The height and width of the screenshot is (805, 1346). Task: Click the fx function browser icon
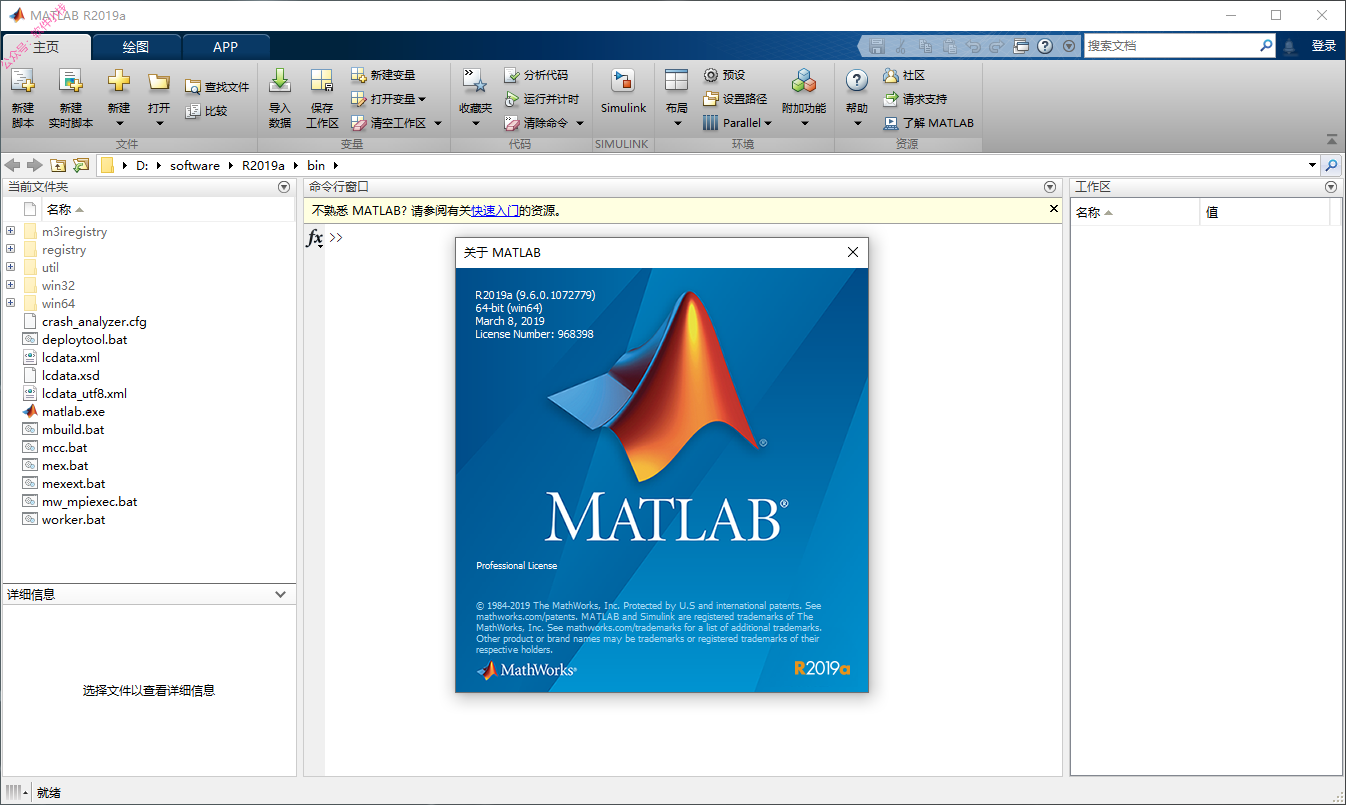[x=314, y=238]
